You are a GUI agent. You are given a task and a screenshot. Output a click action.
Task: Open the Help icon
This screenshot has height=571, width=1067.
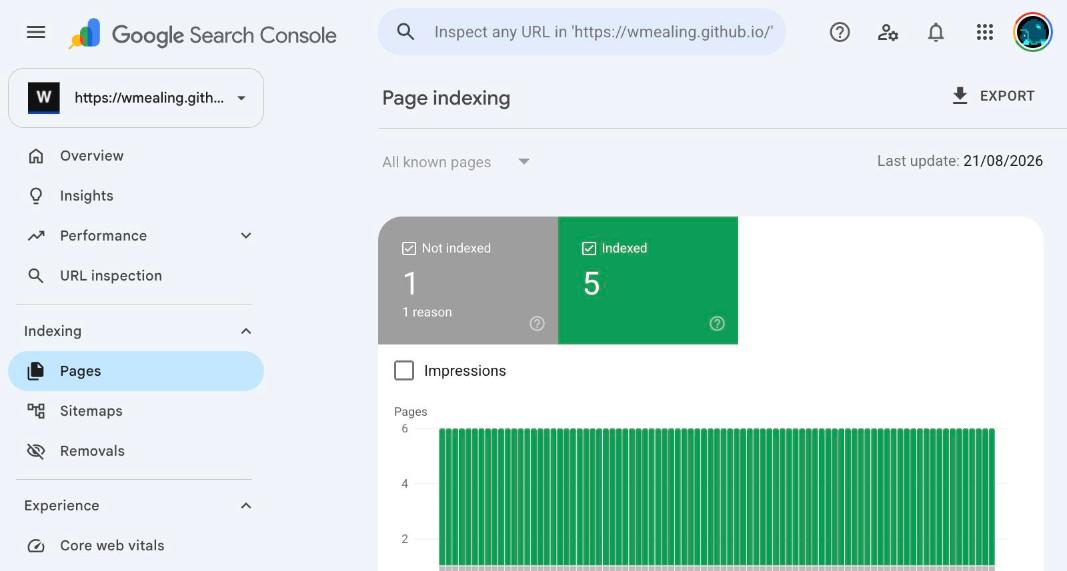pyautogui.click(x=840, y=32)
